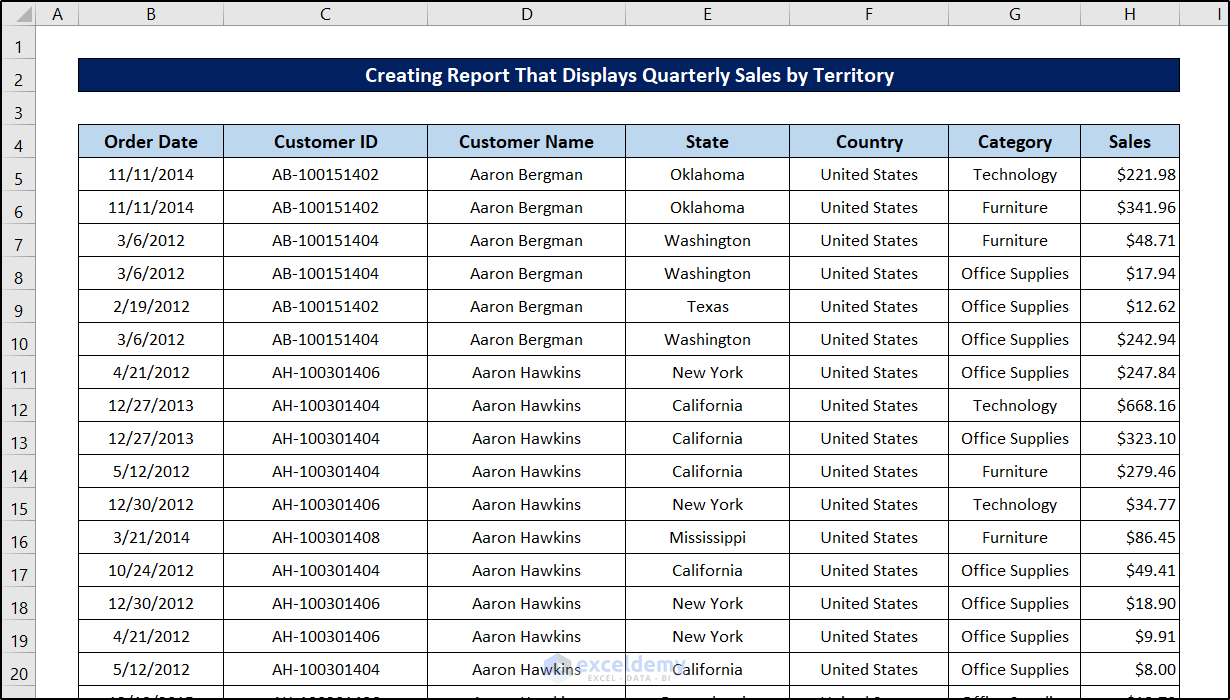Click the cell containing $221.98

[x=1129, y=174]
